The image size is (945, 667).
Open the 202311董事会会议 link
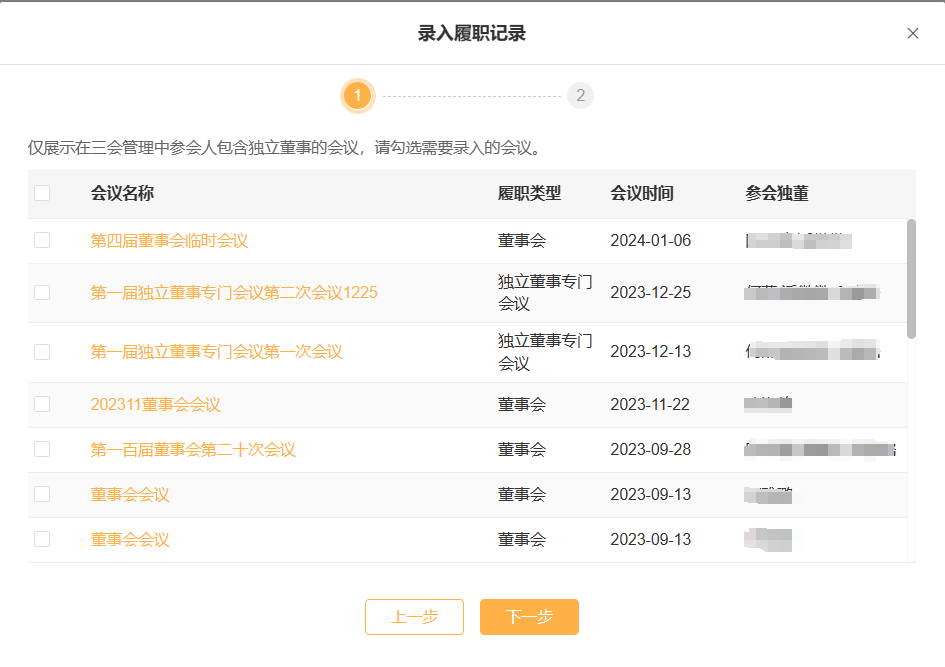point(155,405)
